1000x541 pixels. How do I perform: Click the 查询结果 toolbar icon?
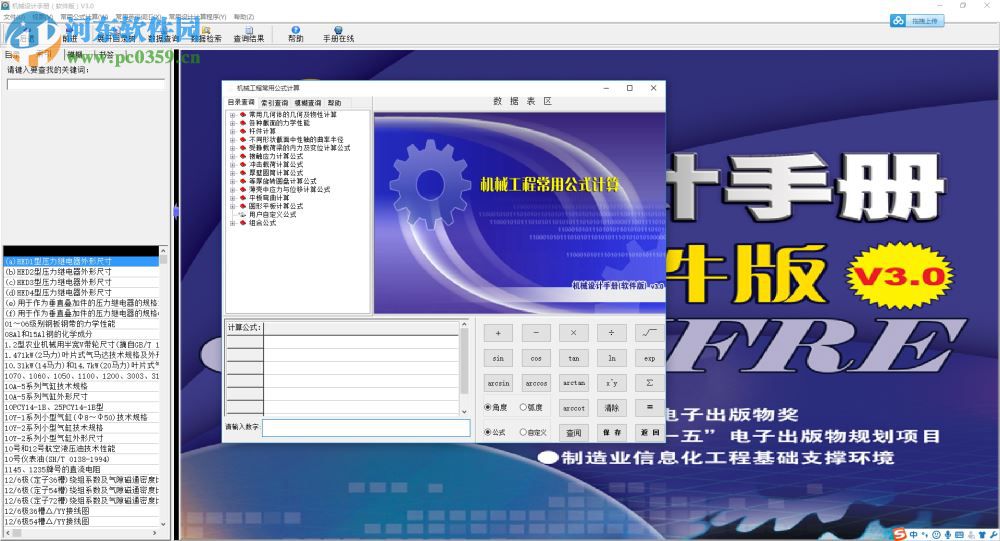pos(249,34)
